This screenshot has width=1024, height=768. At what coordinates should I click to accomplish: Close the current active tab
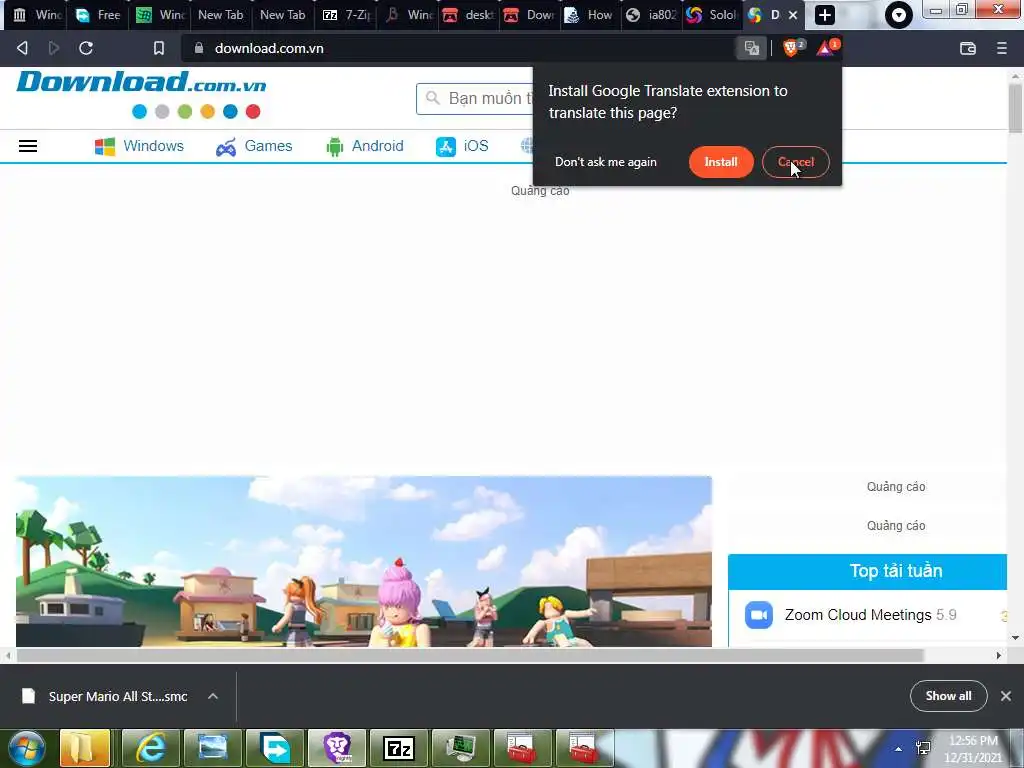click(793, 15)
